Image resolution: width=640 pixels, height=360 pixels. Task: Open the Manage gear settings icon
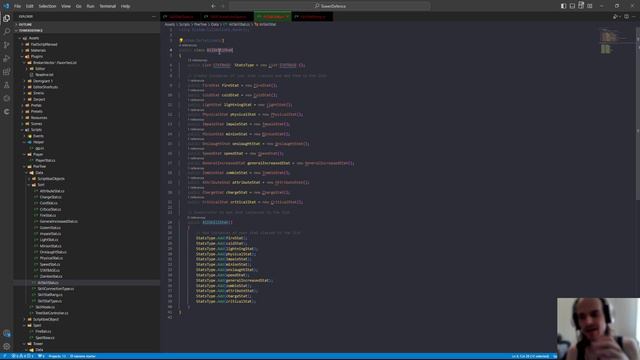(7, 347)
